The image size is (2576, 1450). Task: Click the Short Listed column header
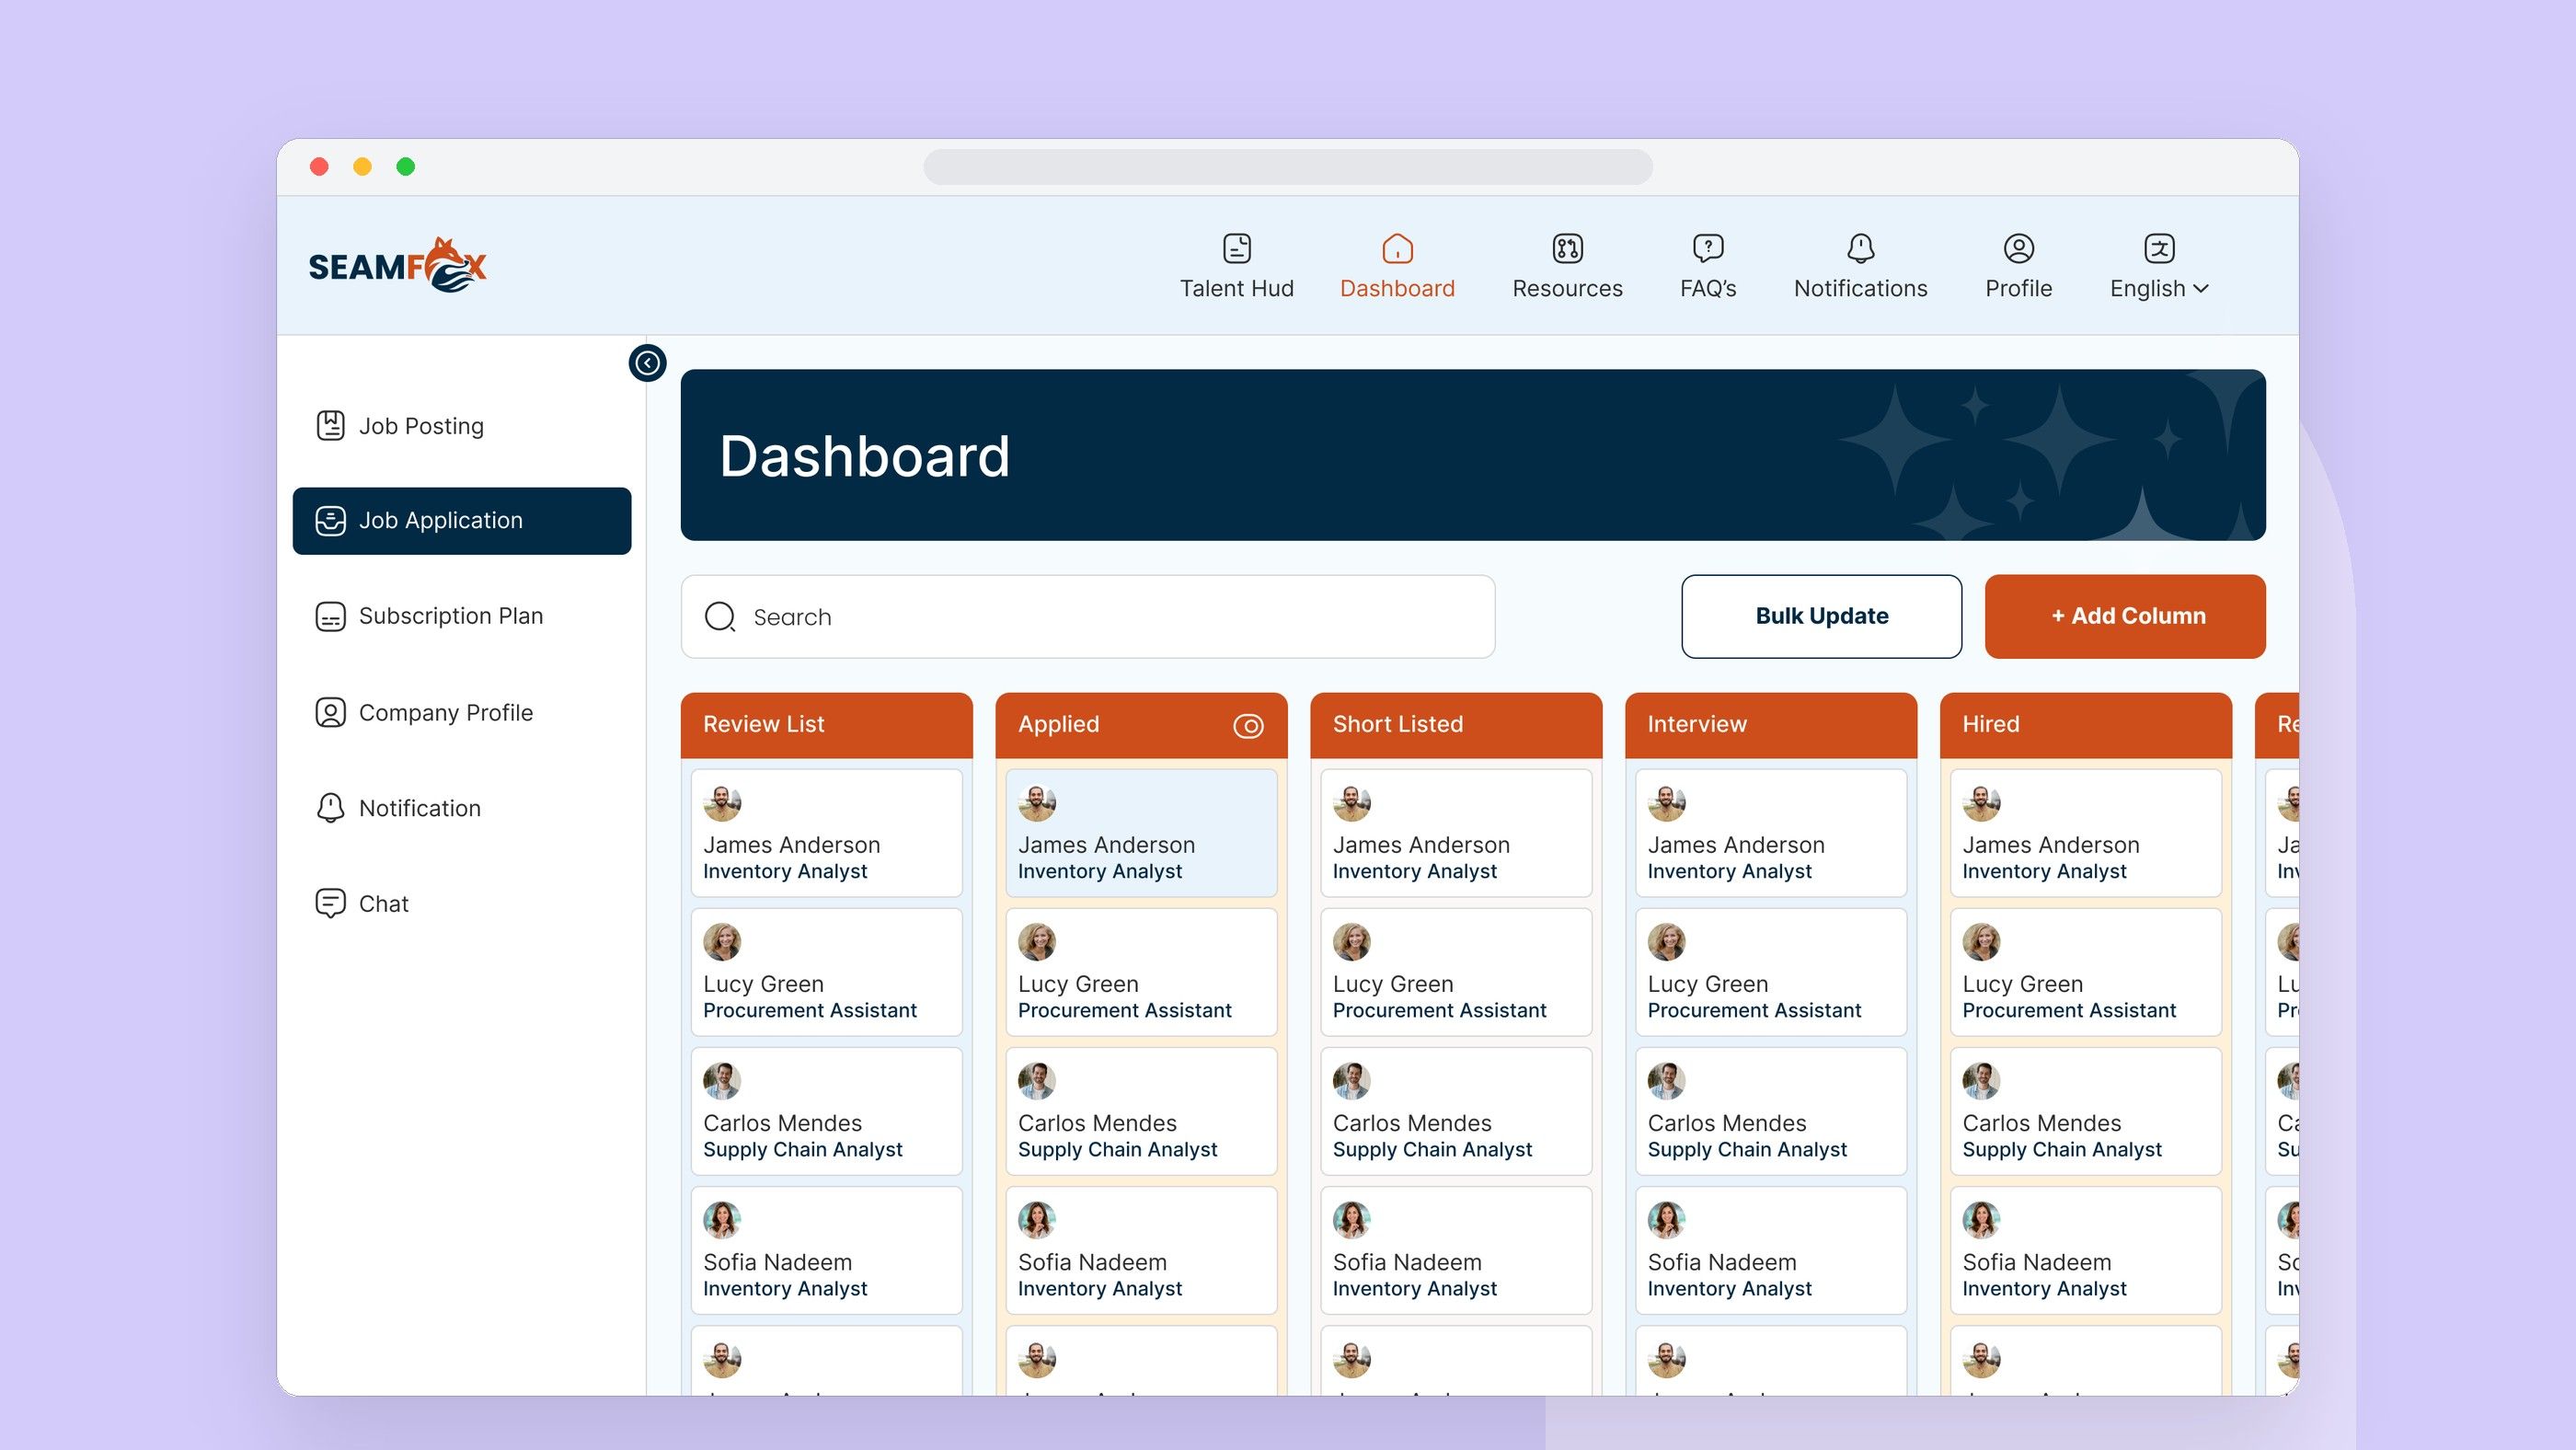1456,725
